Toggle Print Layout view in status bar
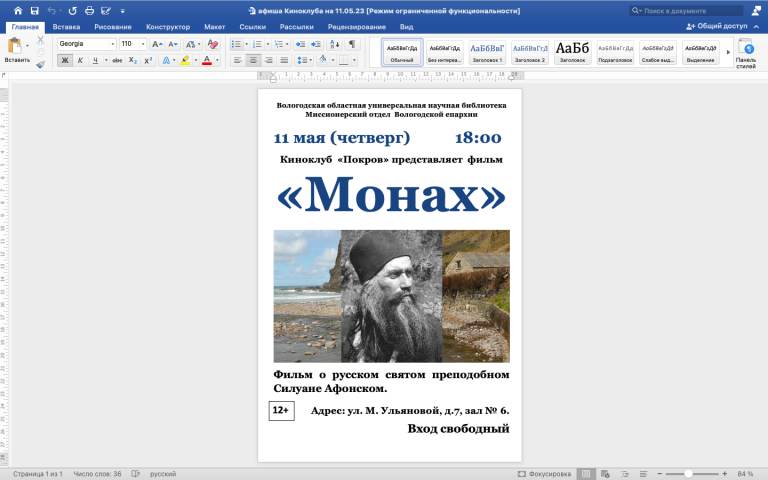768x480 pixels. pyautogui.click(x=586, y=474)
